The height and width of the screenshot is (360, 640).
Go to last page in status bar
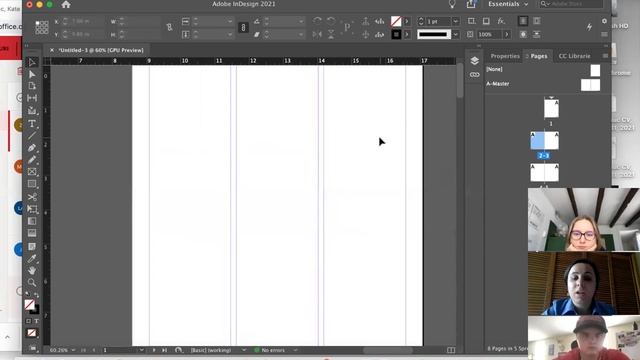click(164, 350)
